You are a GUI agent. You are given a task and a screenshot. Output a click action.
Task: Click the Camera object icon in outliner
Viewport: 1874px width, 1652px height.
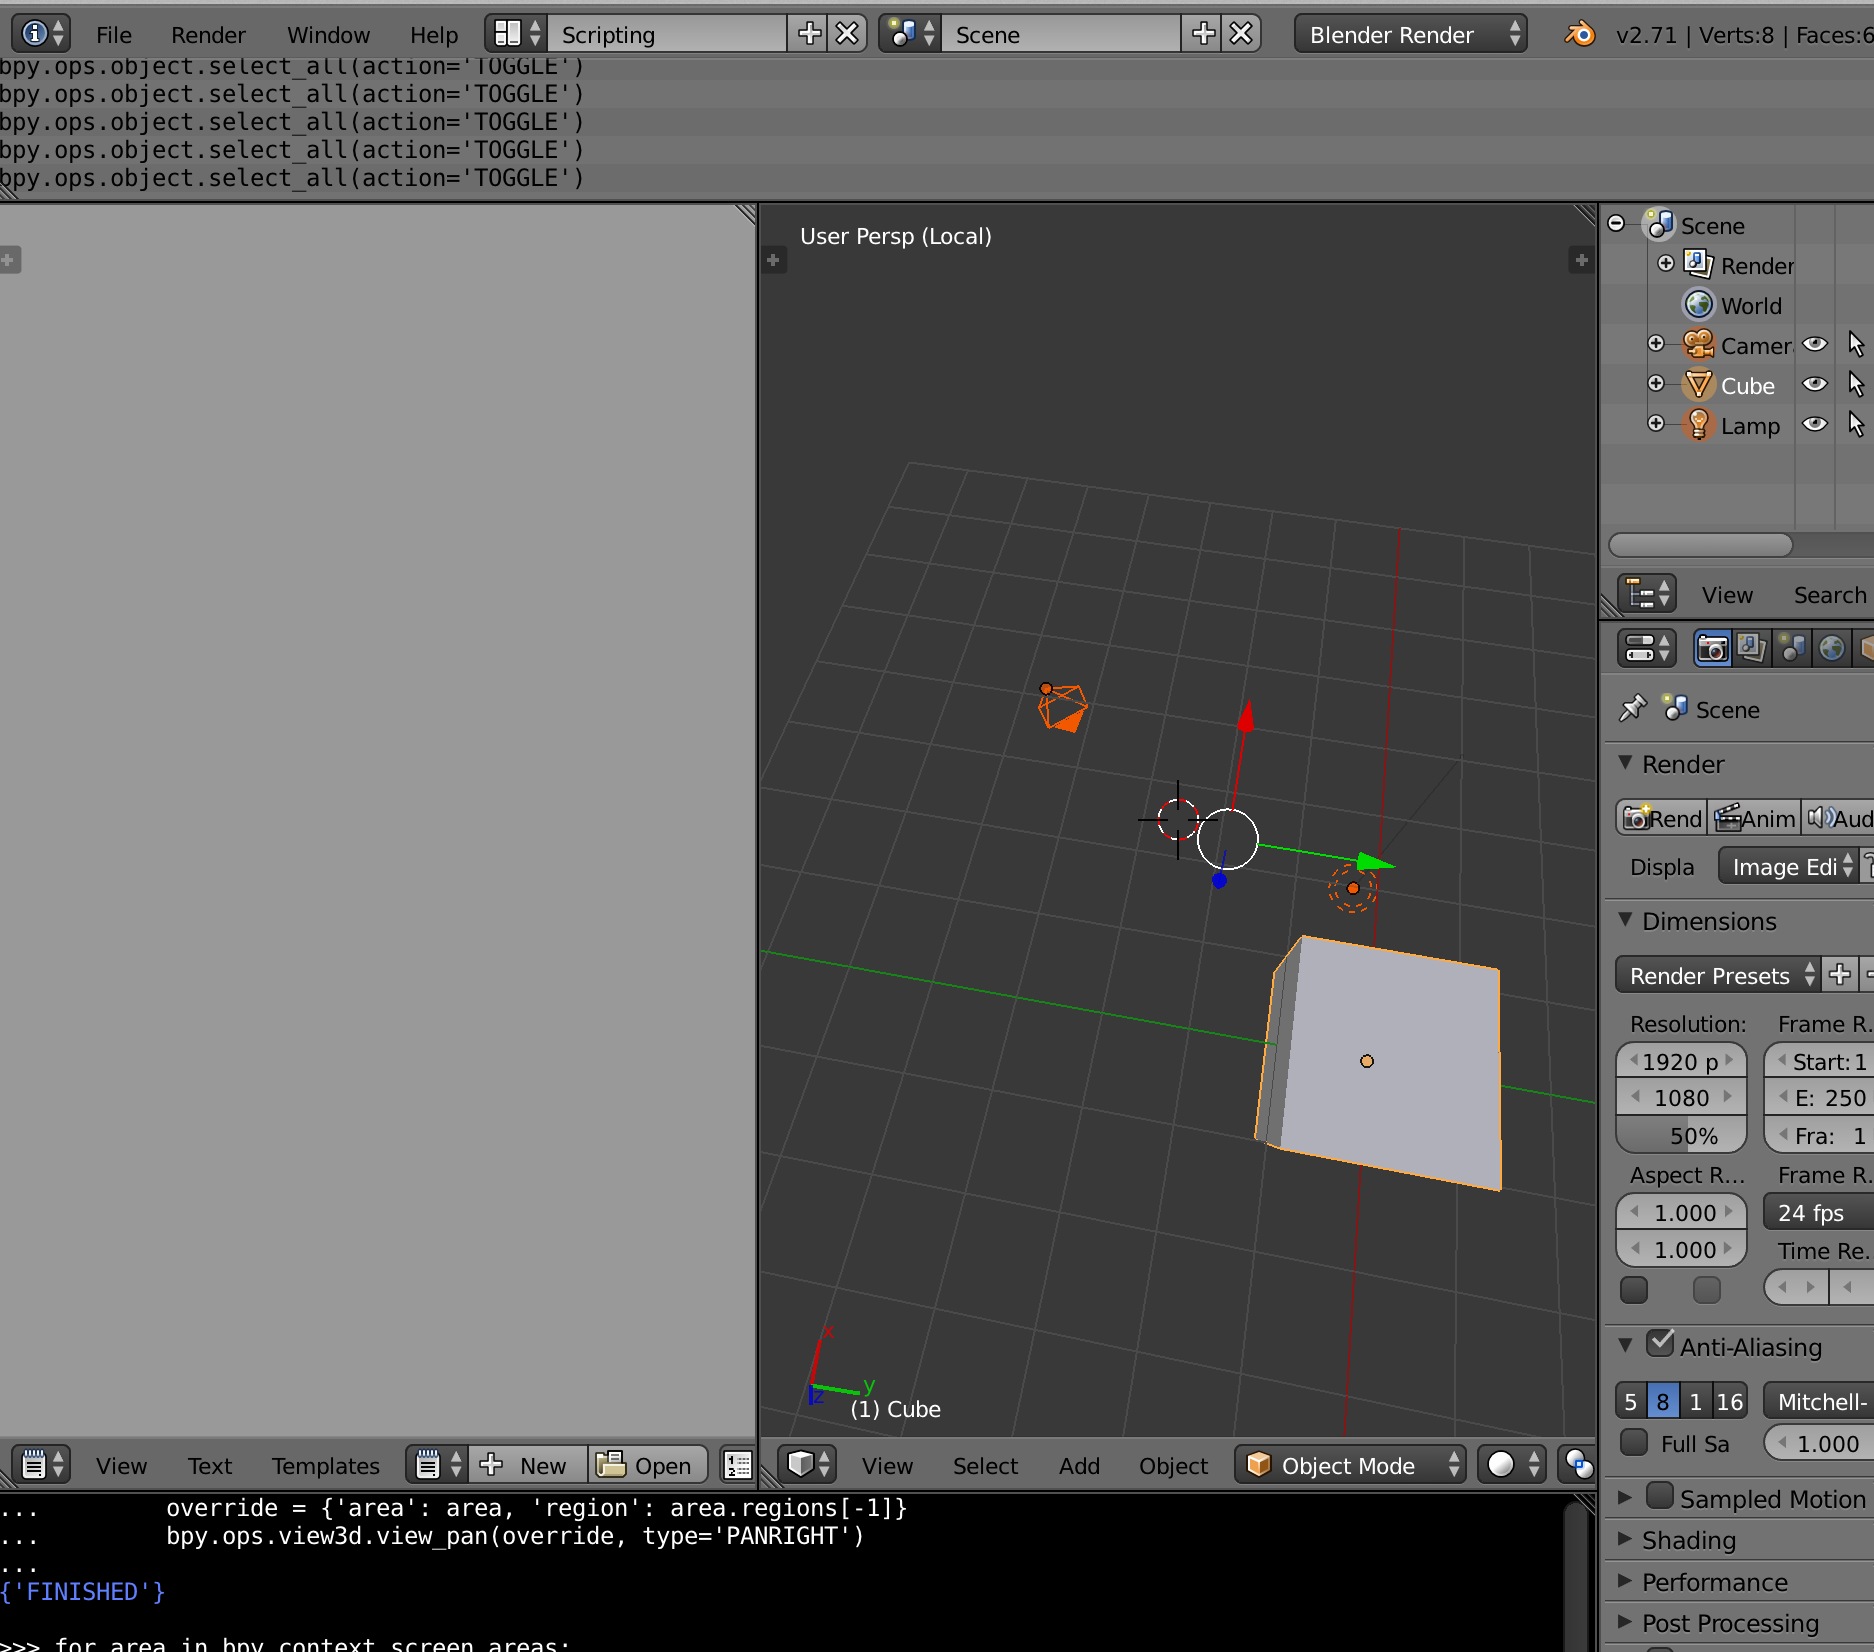click(1698, 345)
